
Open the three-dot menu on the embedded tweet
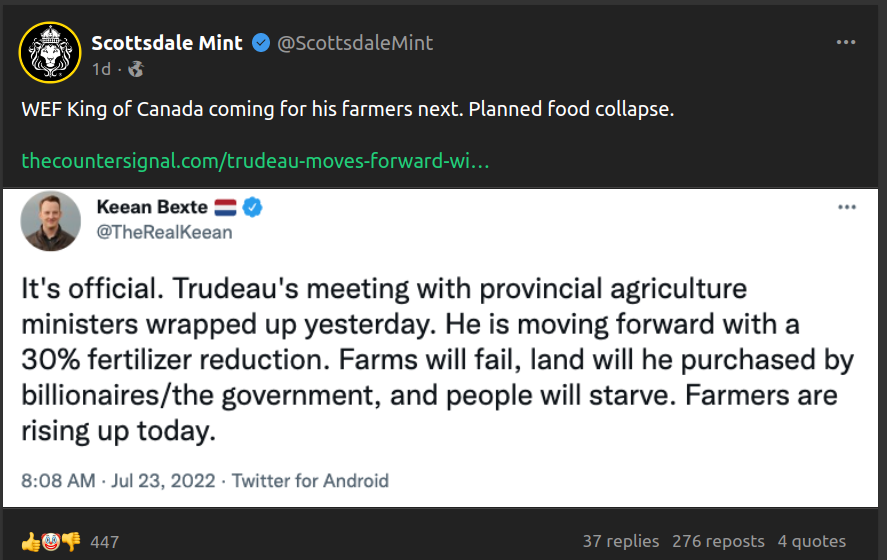[846, 207]
